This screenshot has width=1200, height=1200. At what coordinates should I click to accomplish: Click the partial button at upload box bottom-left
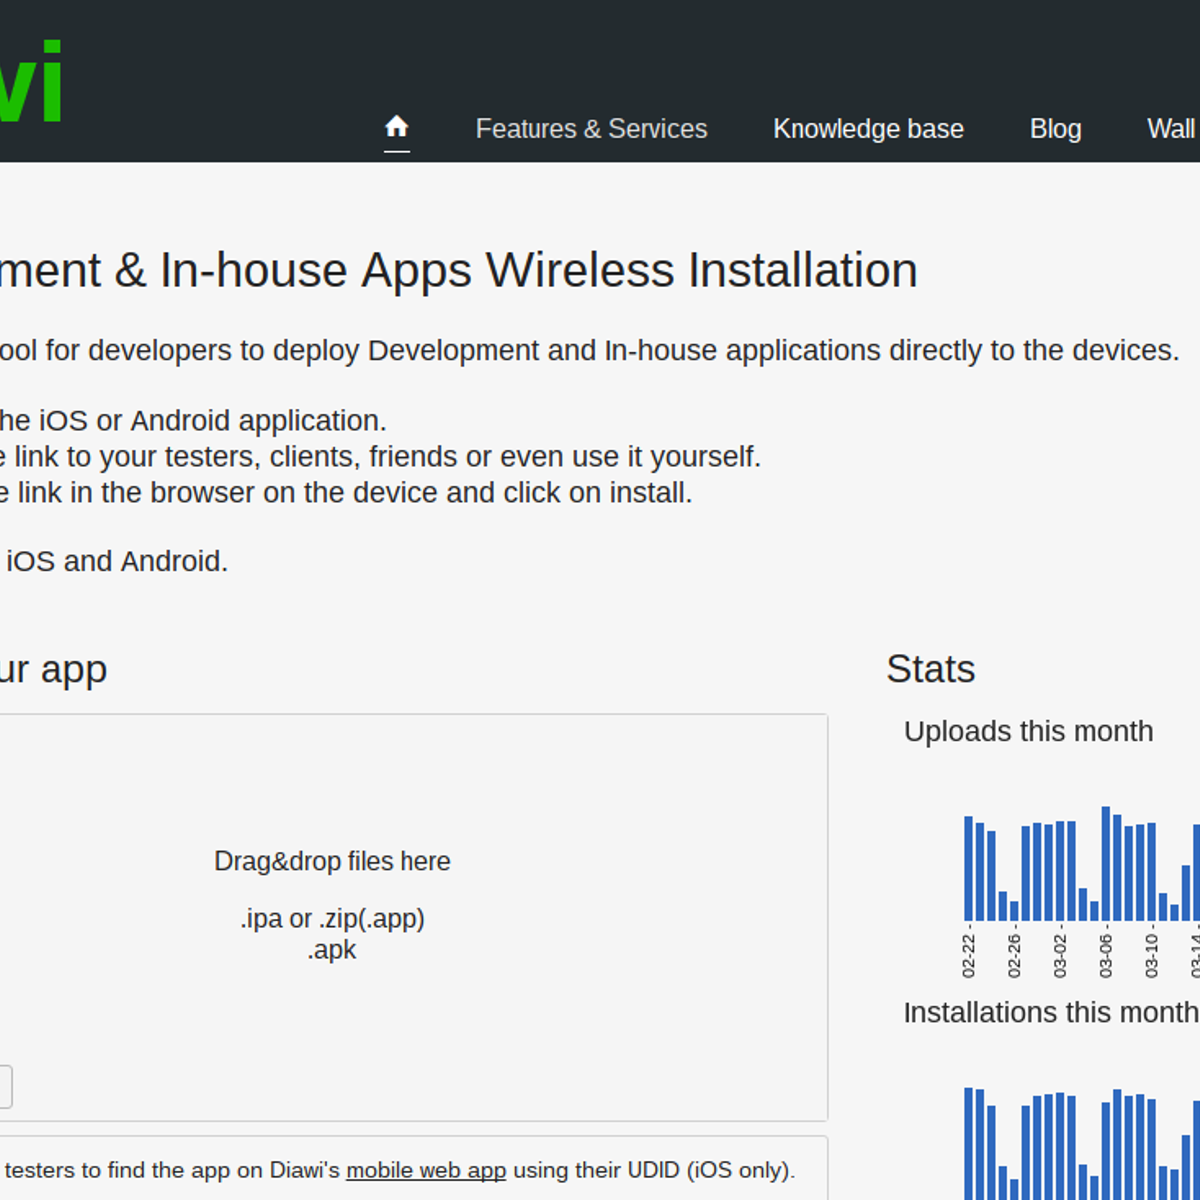click(x=5, y=1087)
